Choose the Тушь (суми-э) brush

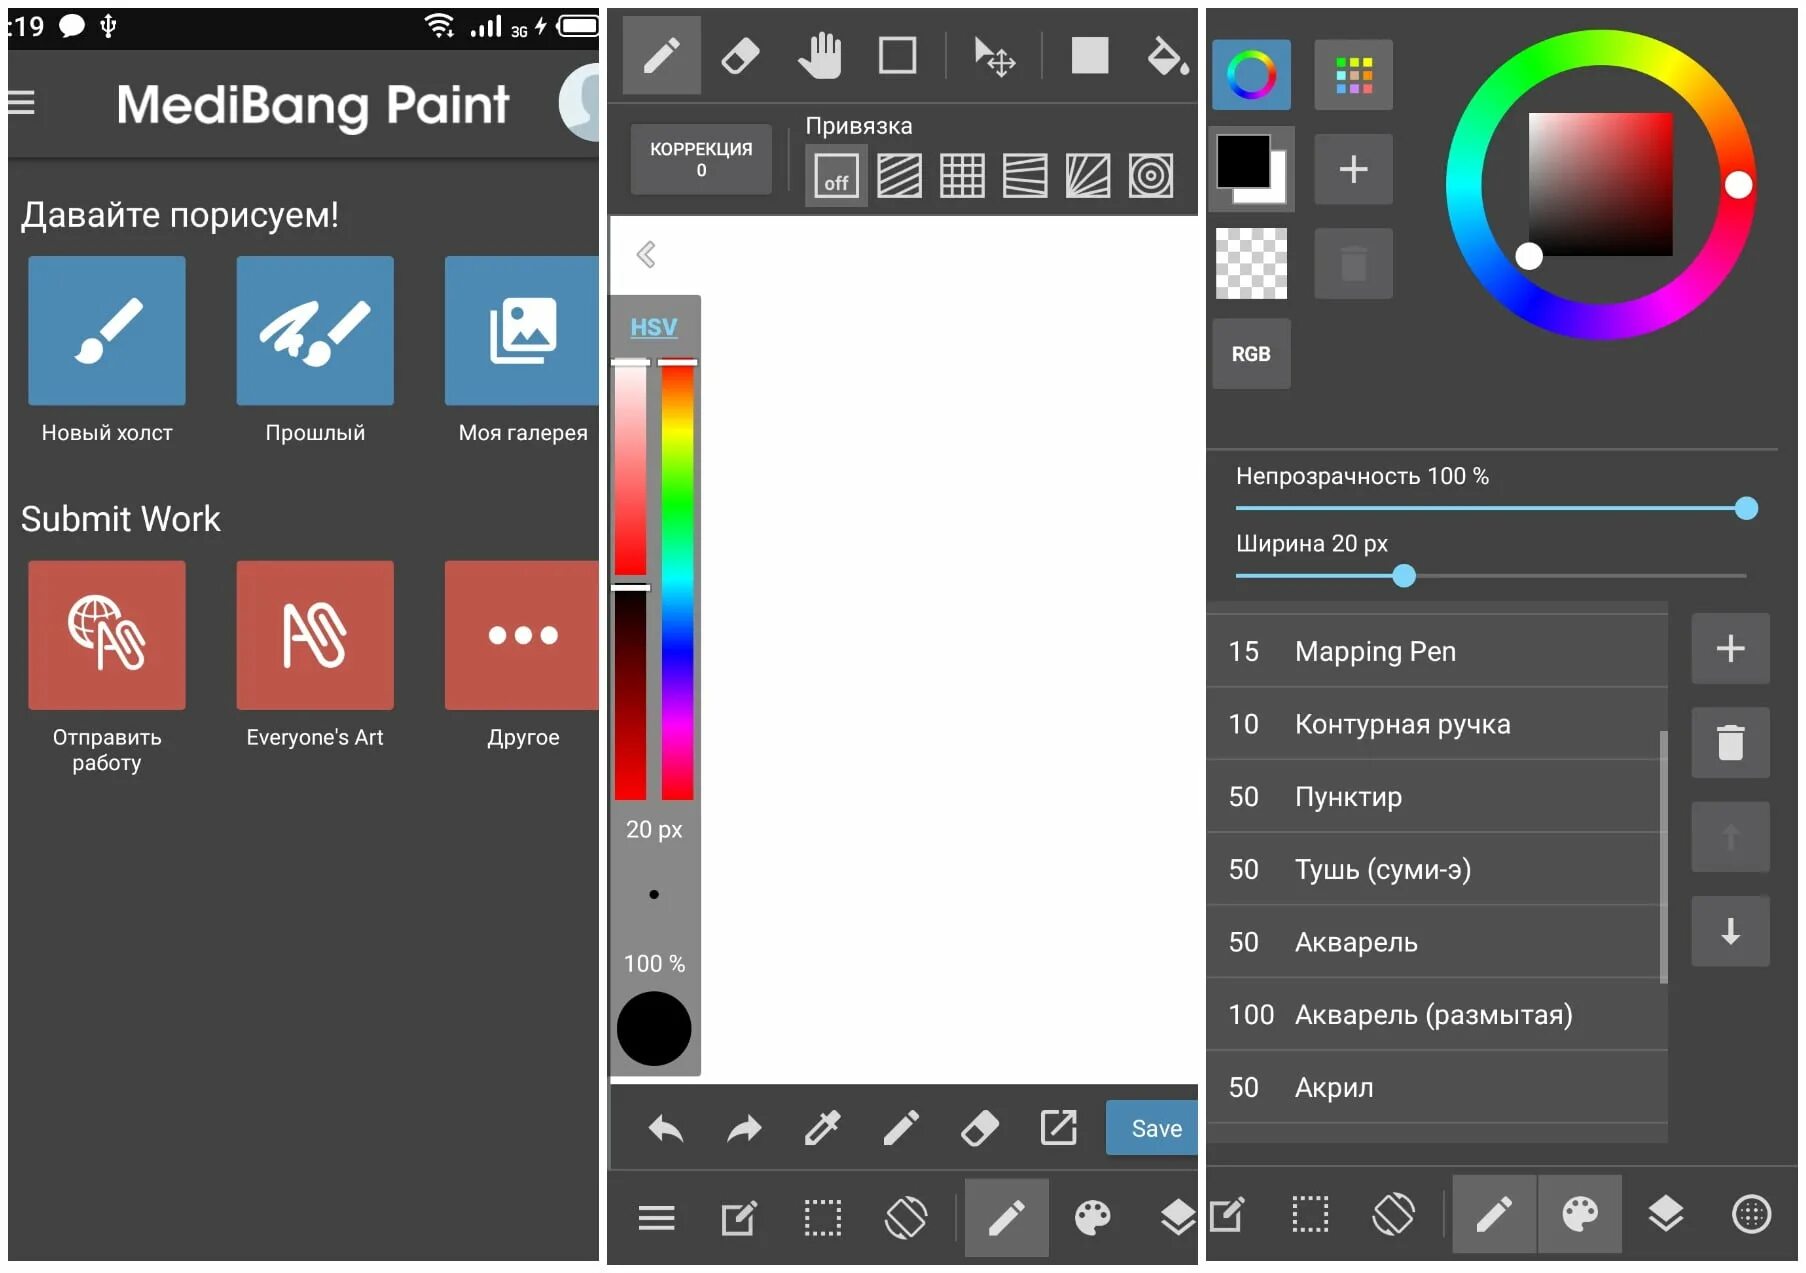(1437, 869)
